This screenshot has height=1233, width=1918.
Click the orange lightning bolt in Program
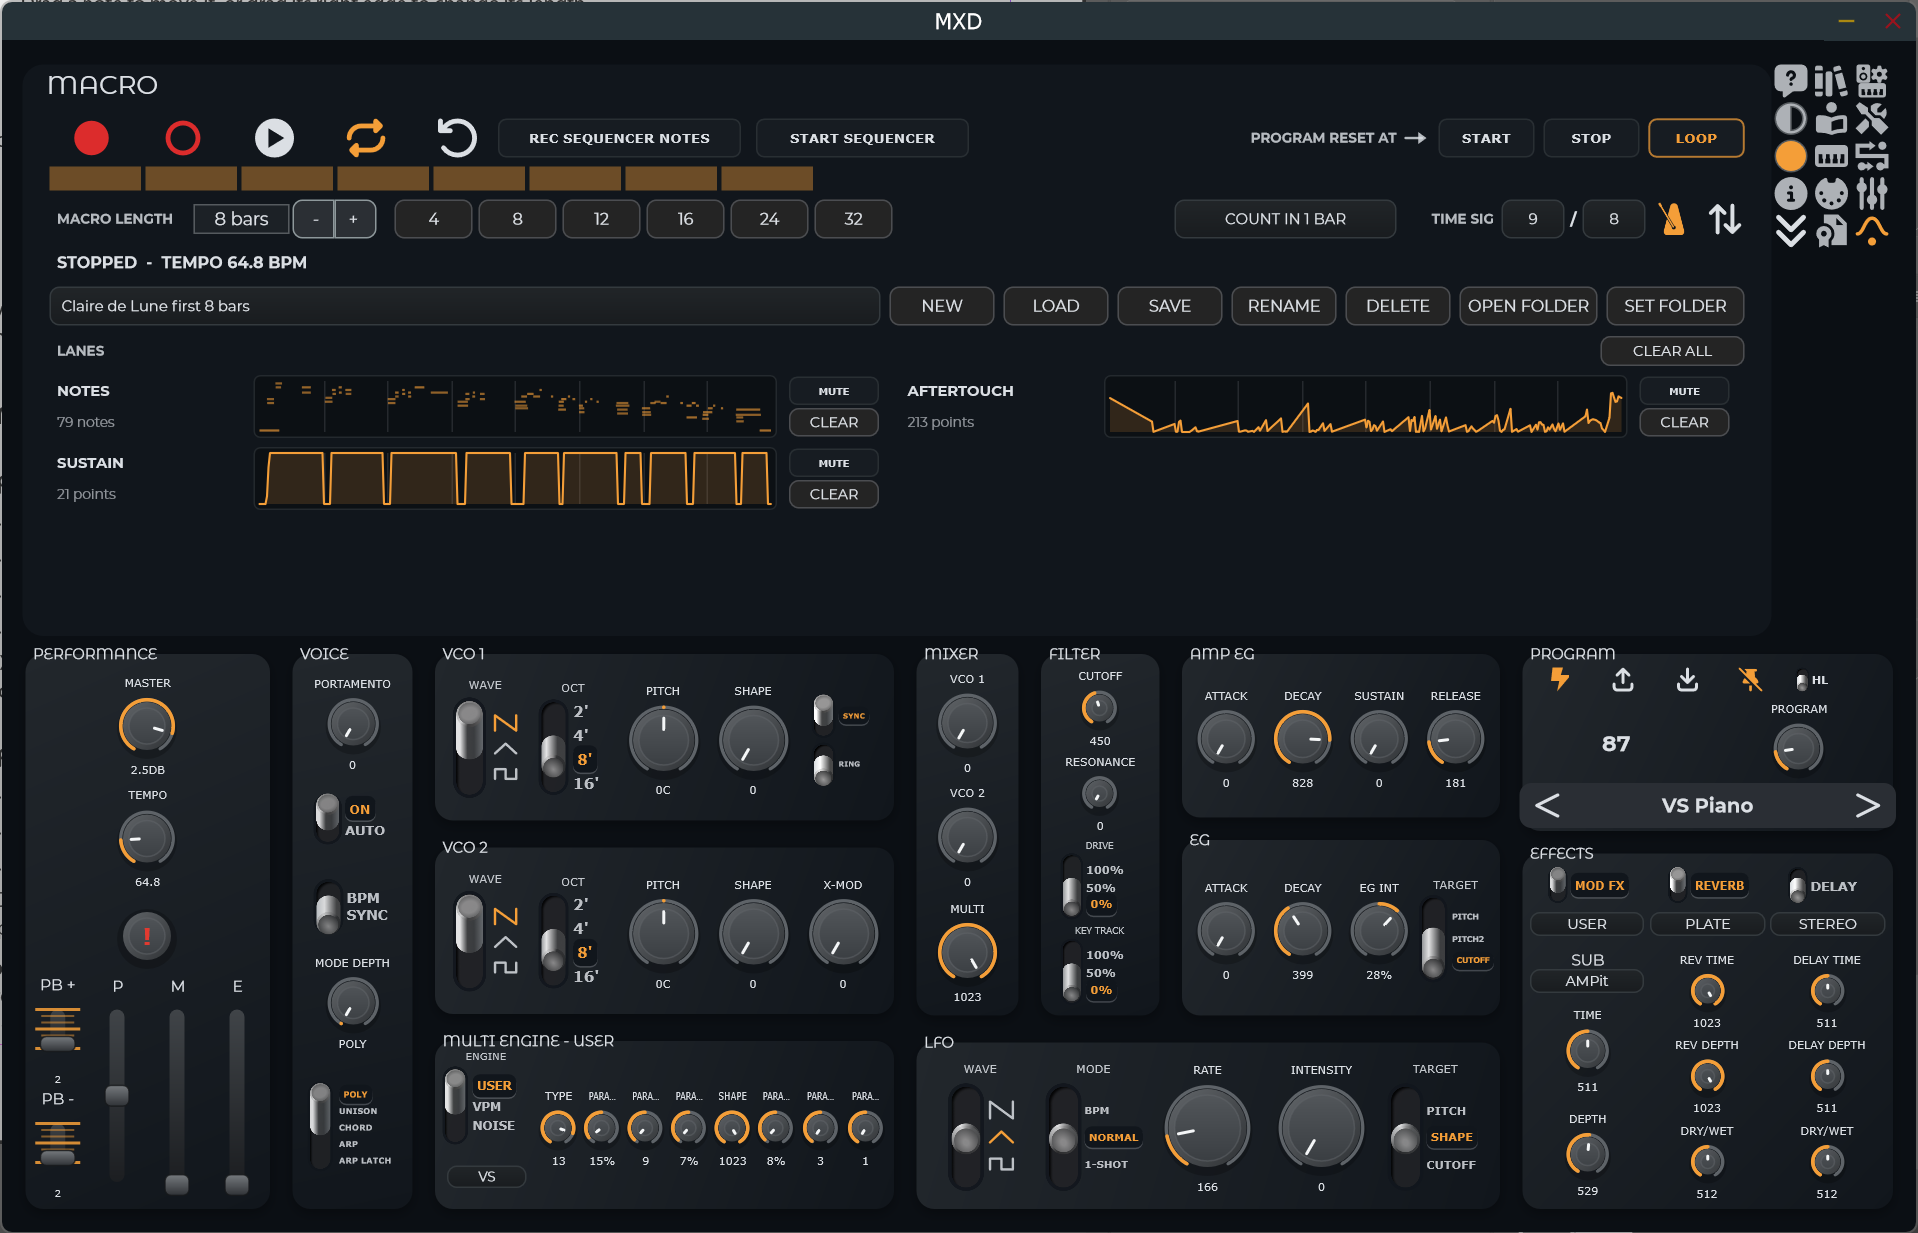click(x=1559, y=680)
